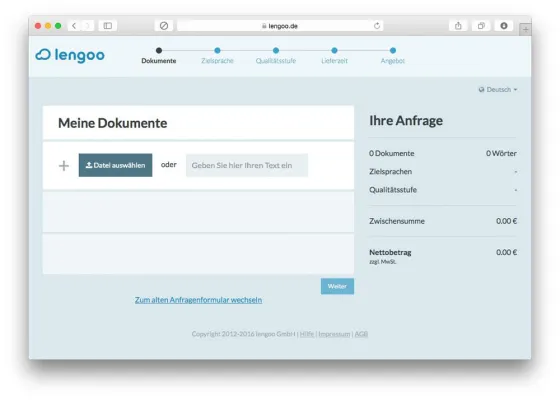Add a new tab with the plus button
560x400 pixels.
click(x=525, y=30)
